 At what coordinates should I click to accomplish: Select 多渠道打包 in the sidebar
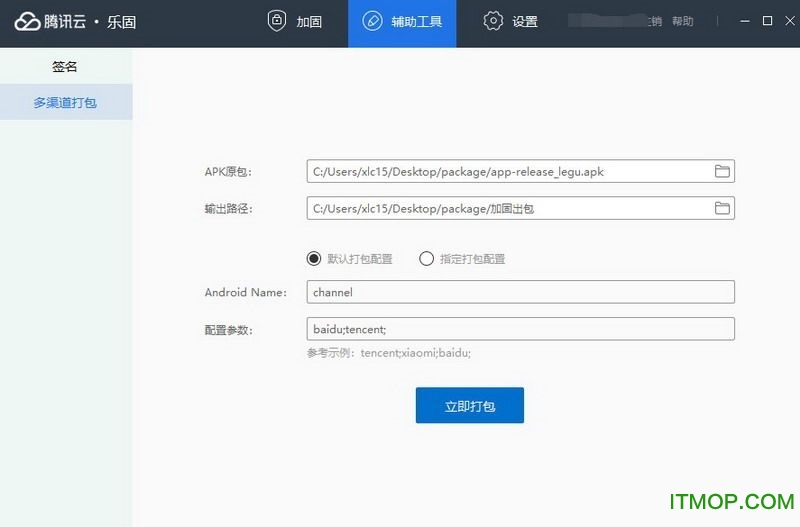[65, 102]
